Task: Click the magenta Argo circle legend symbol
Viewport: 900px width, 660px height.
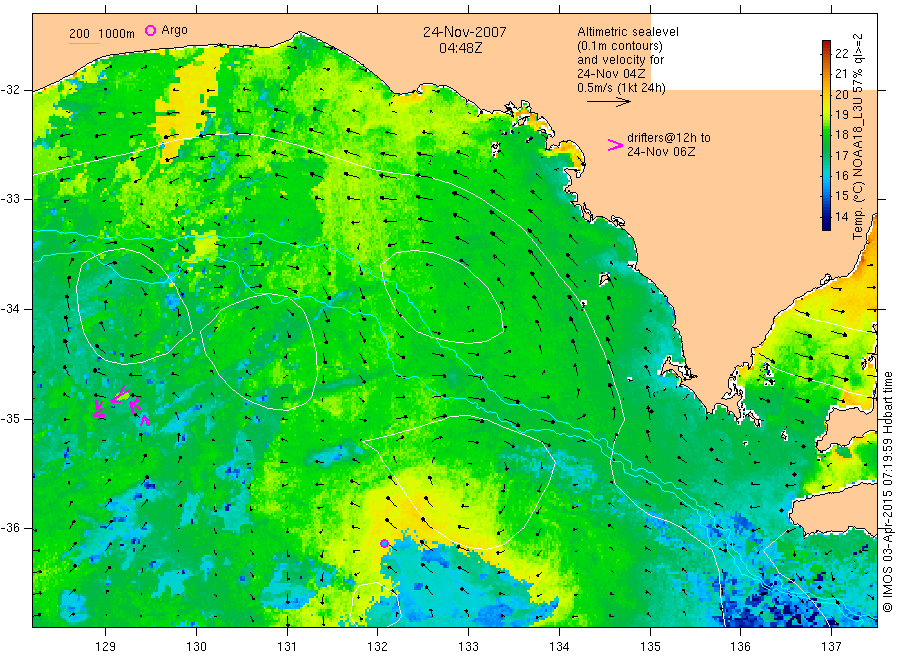Action: point(150,30)
